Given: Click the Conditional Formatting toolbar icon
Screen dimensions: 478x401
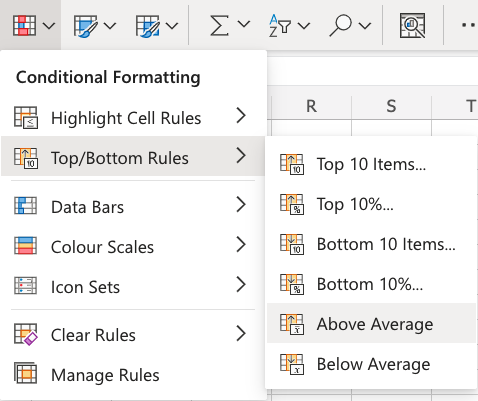Looking at the screenshot, I should [x=24, y=25].
